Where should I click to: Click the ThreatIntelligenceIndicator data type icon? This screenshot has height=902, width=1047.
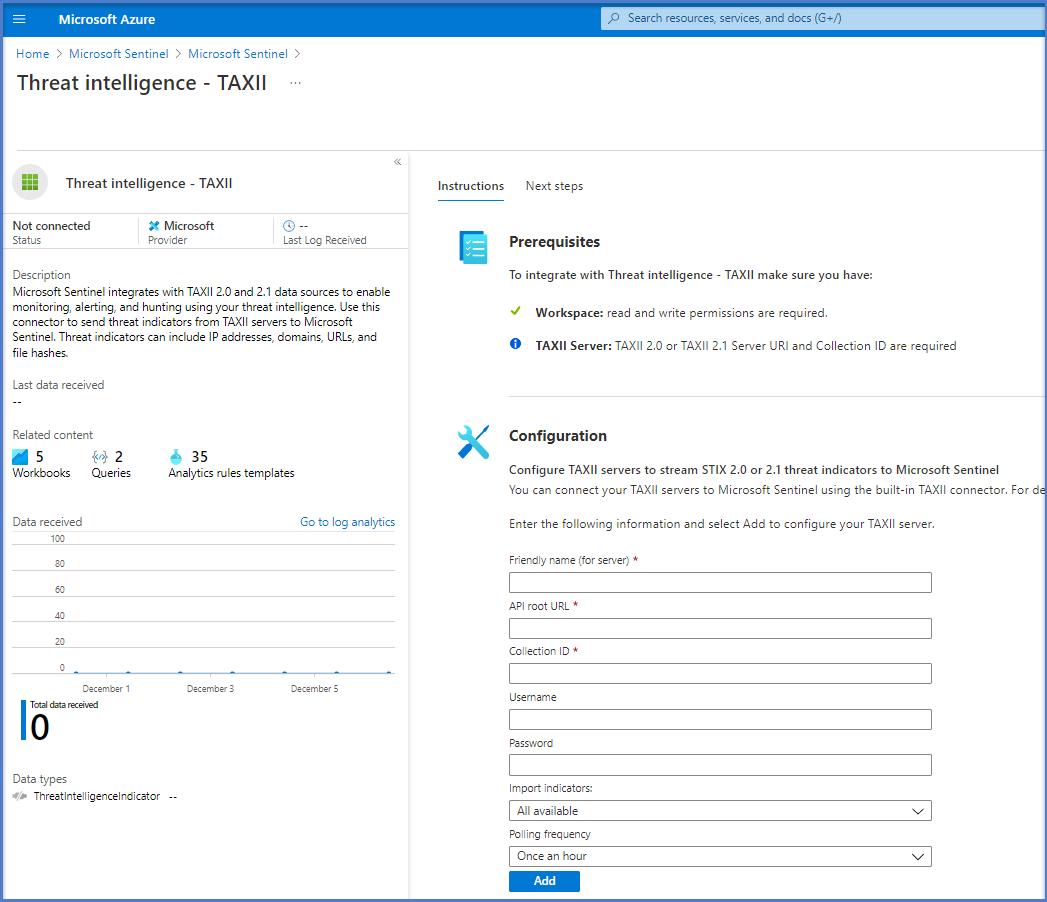click(20, 796)
